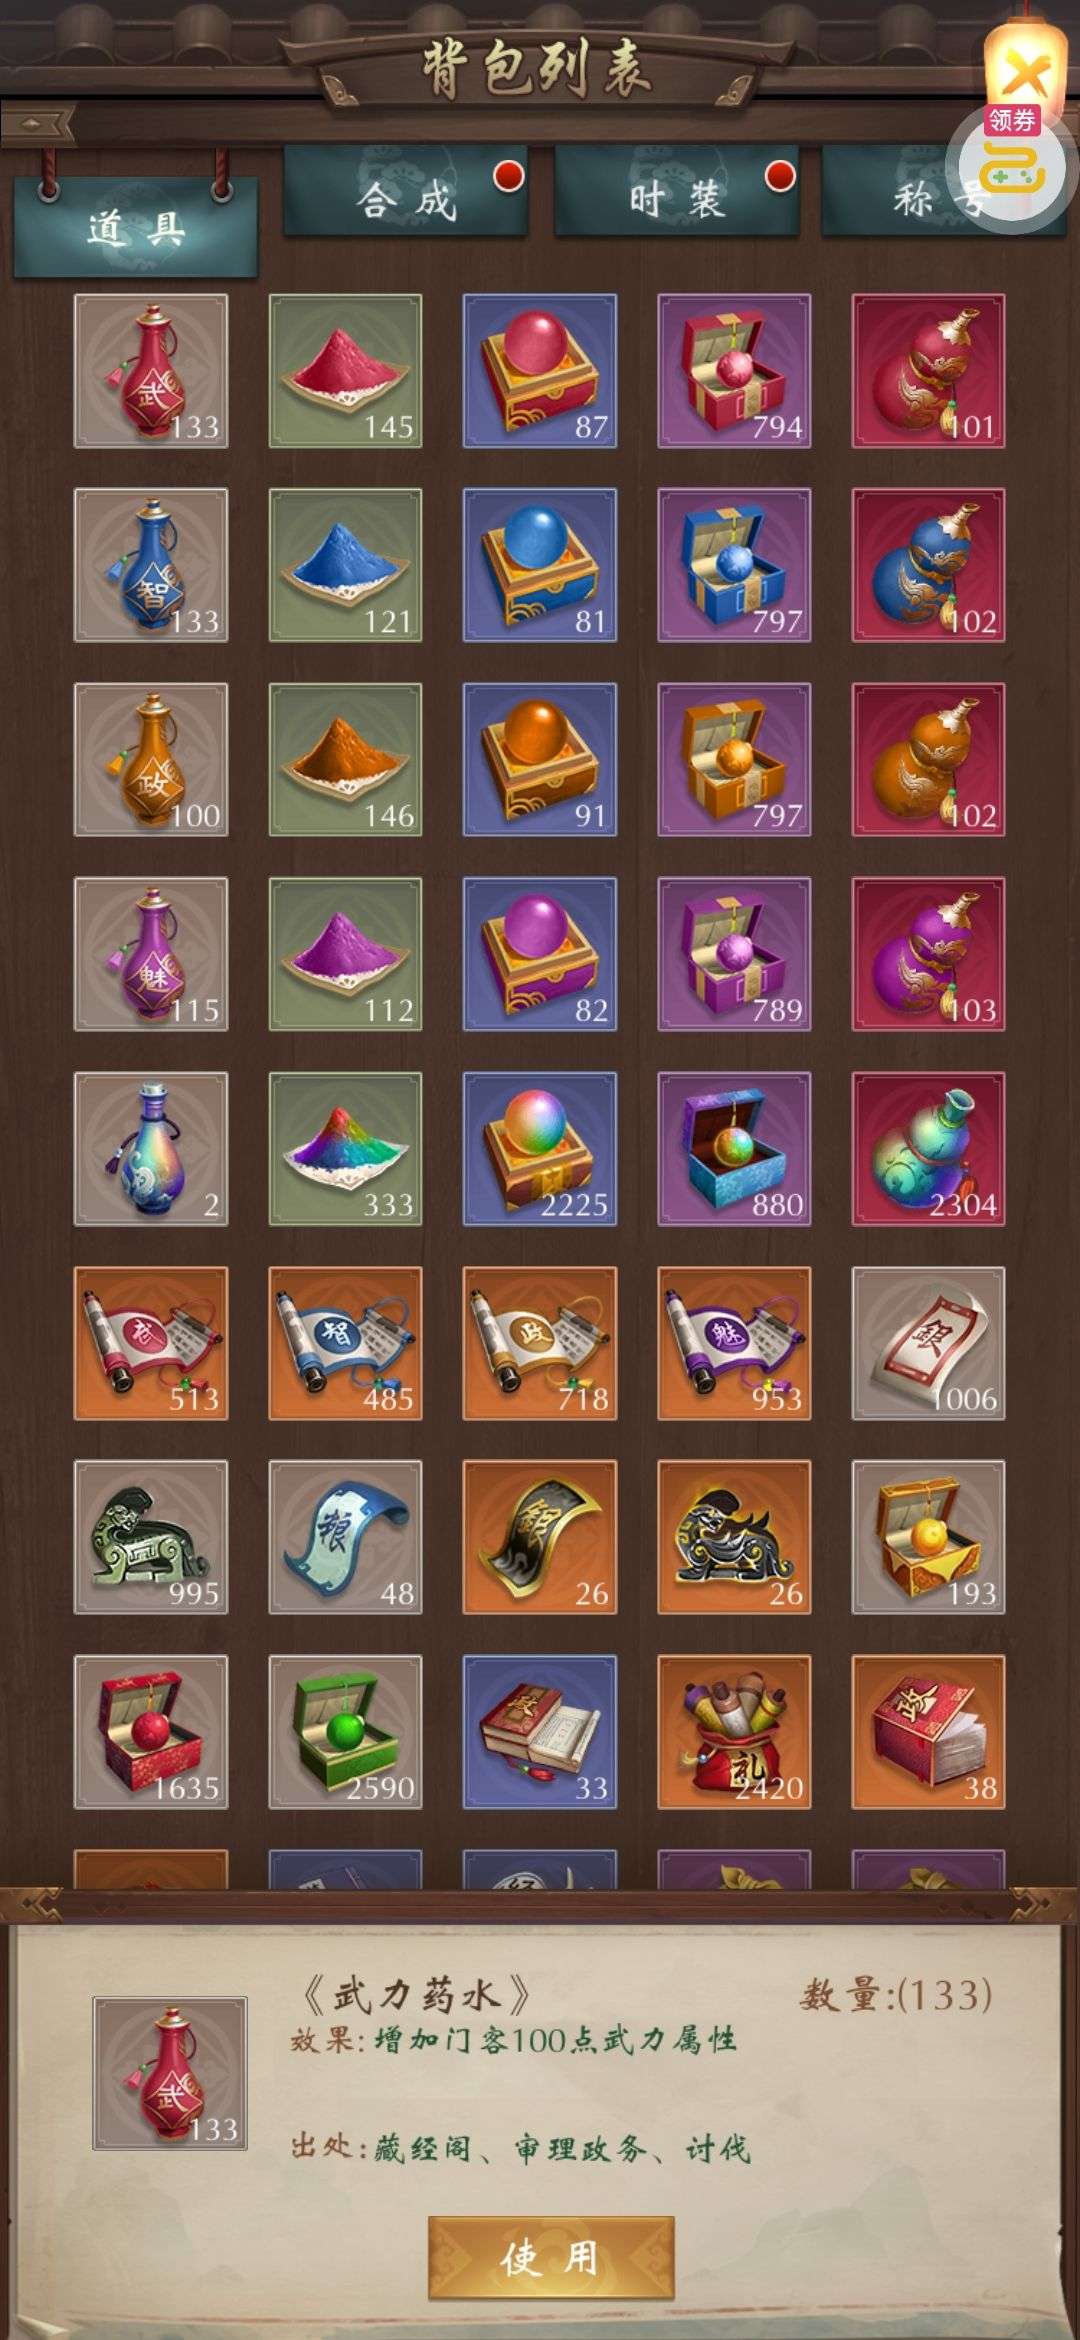Viewport: 1080px width, 2340px height.
Task: Select the jade beast figurine with 995
Action: pyautogui.click(x=151, y=1537)
